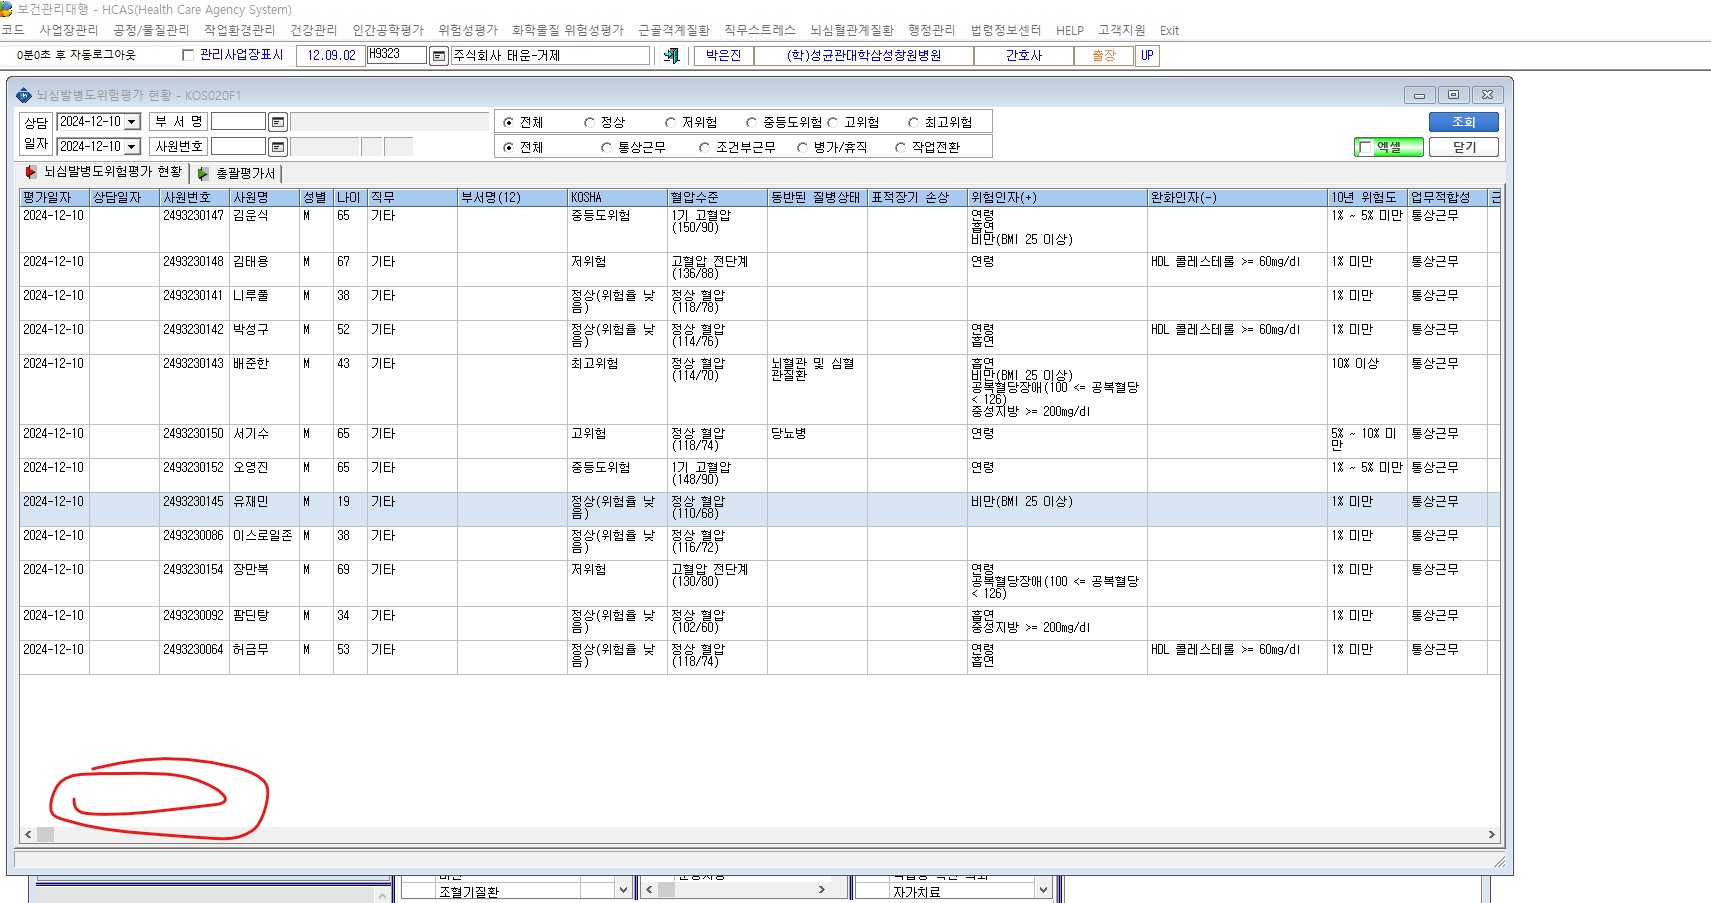1711x903 pixels.
Task: Click the 조회 search button
Action: (1463, 122)
